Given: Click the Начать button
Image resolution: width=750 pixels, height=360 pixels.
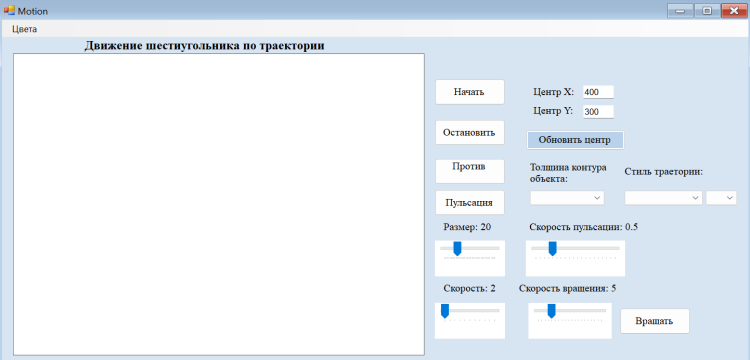Looking at the screenshot, I should [470, 92].
